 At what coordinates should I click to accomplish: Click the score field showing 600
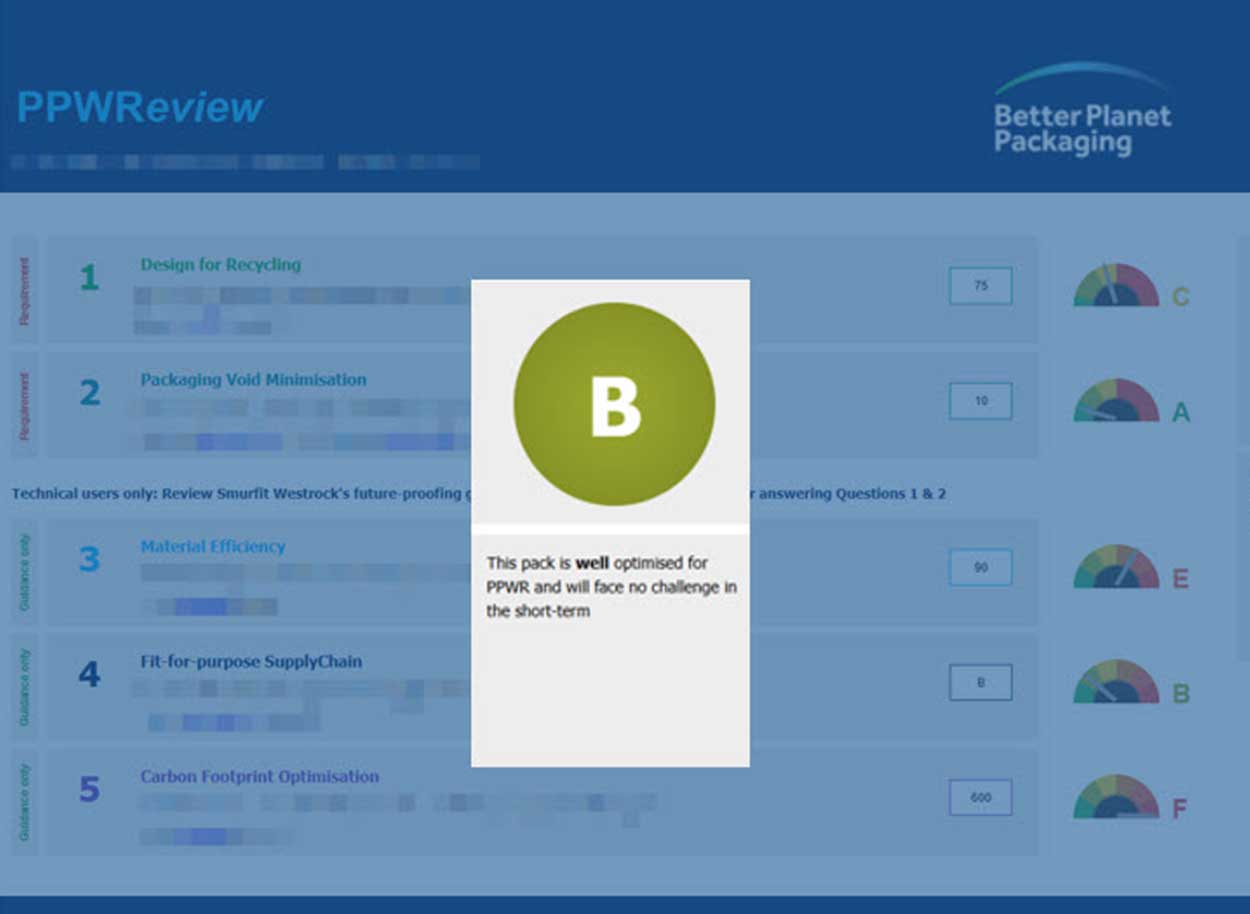pos(980,798)
